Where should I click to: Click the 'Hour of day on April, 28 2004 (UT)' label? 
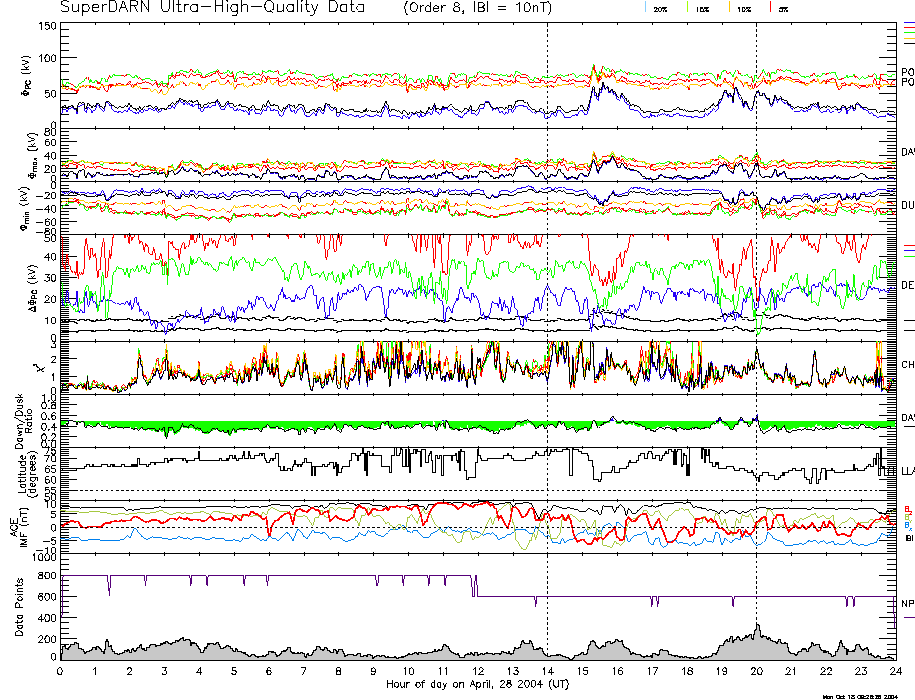(477, 685)
